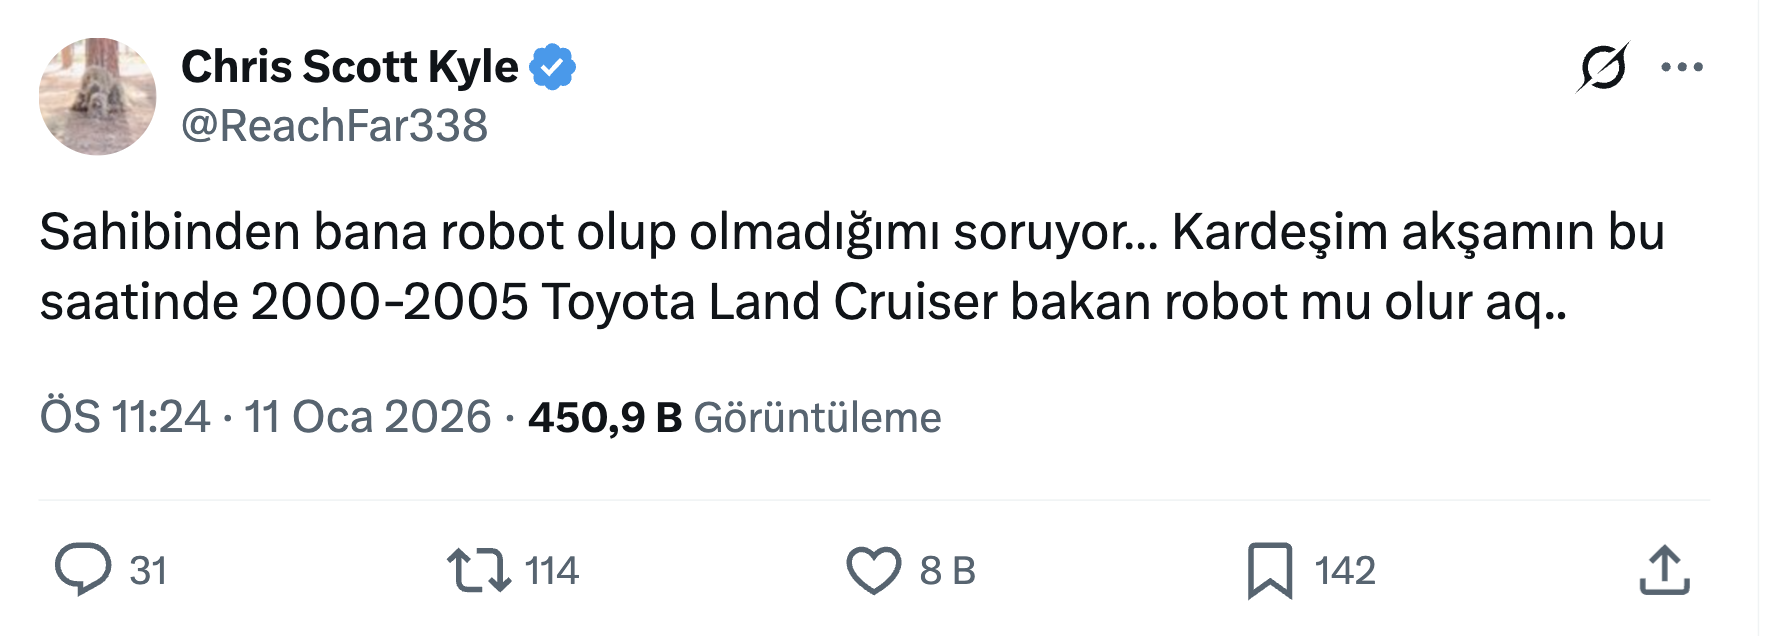This screenshot has height=636, width=1766.
Task: Click the share upload icon
Action: 1664,570
